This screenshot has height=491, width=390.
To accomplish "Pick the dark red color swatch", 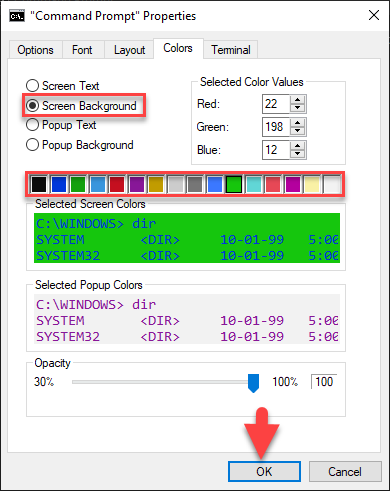I will (x=117, y=184).
